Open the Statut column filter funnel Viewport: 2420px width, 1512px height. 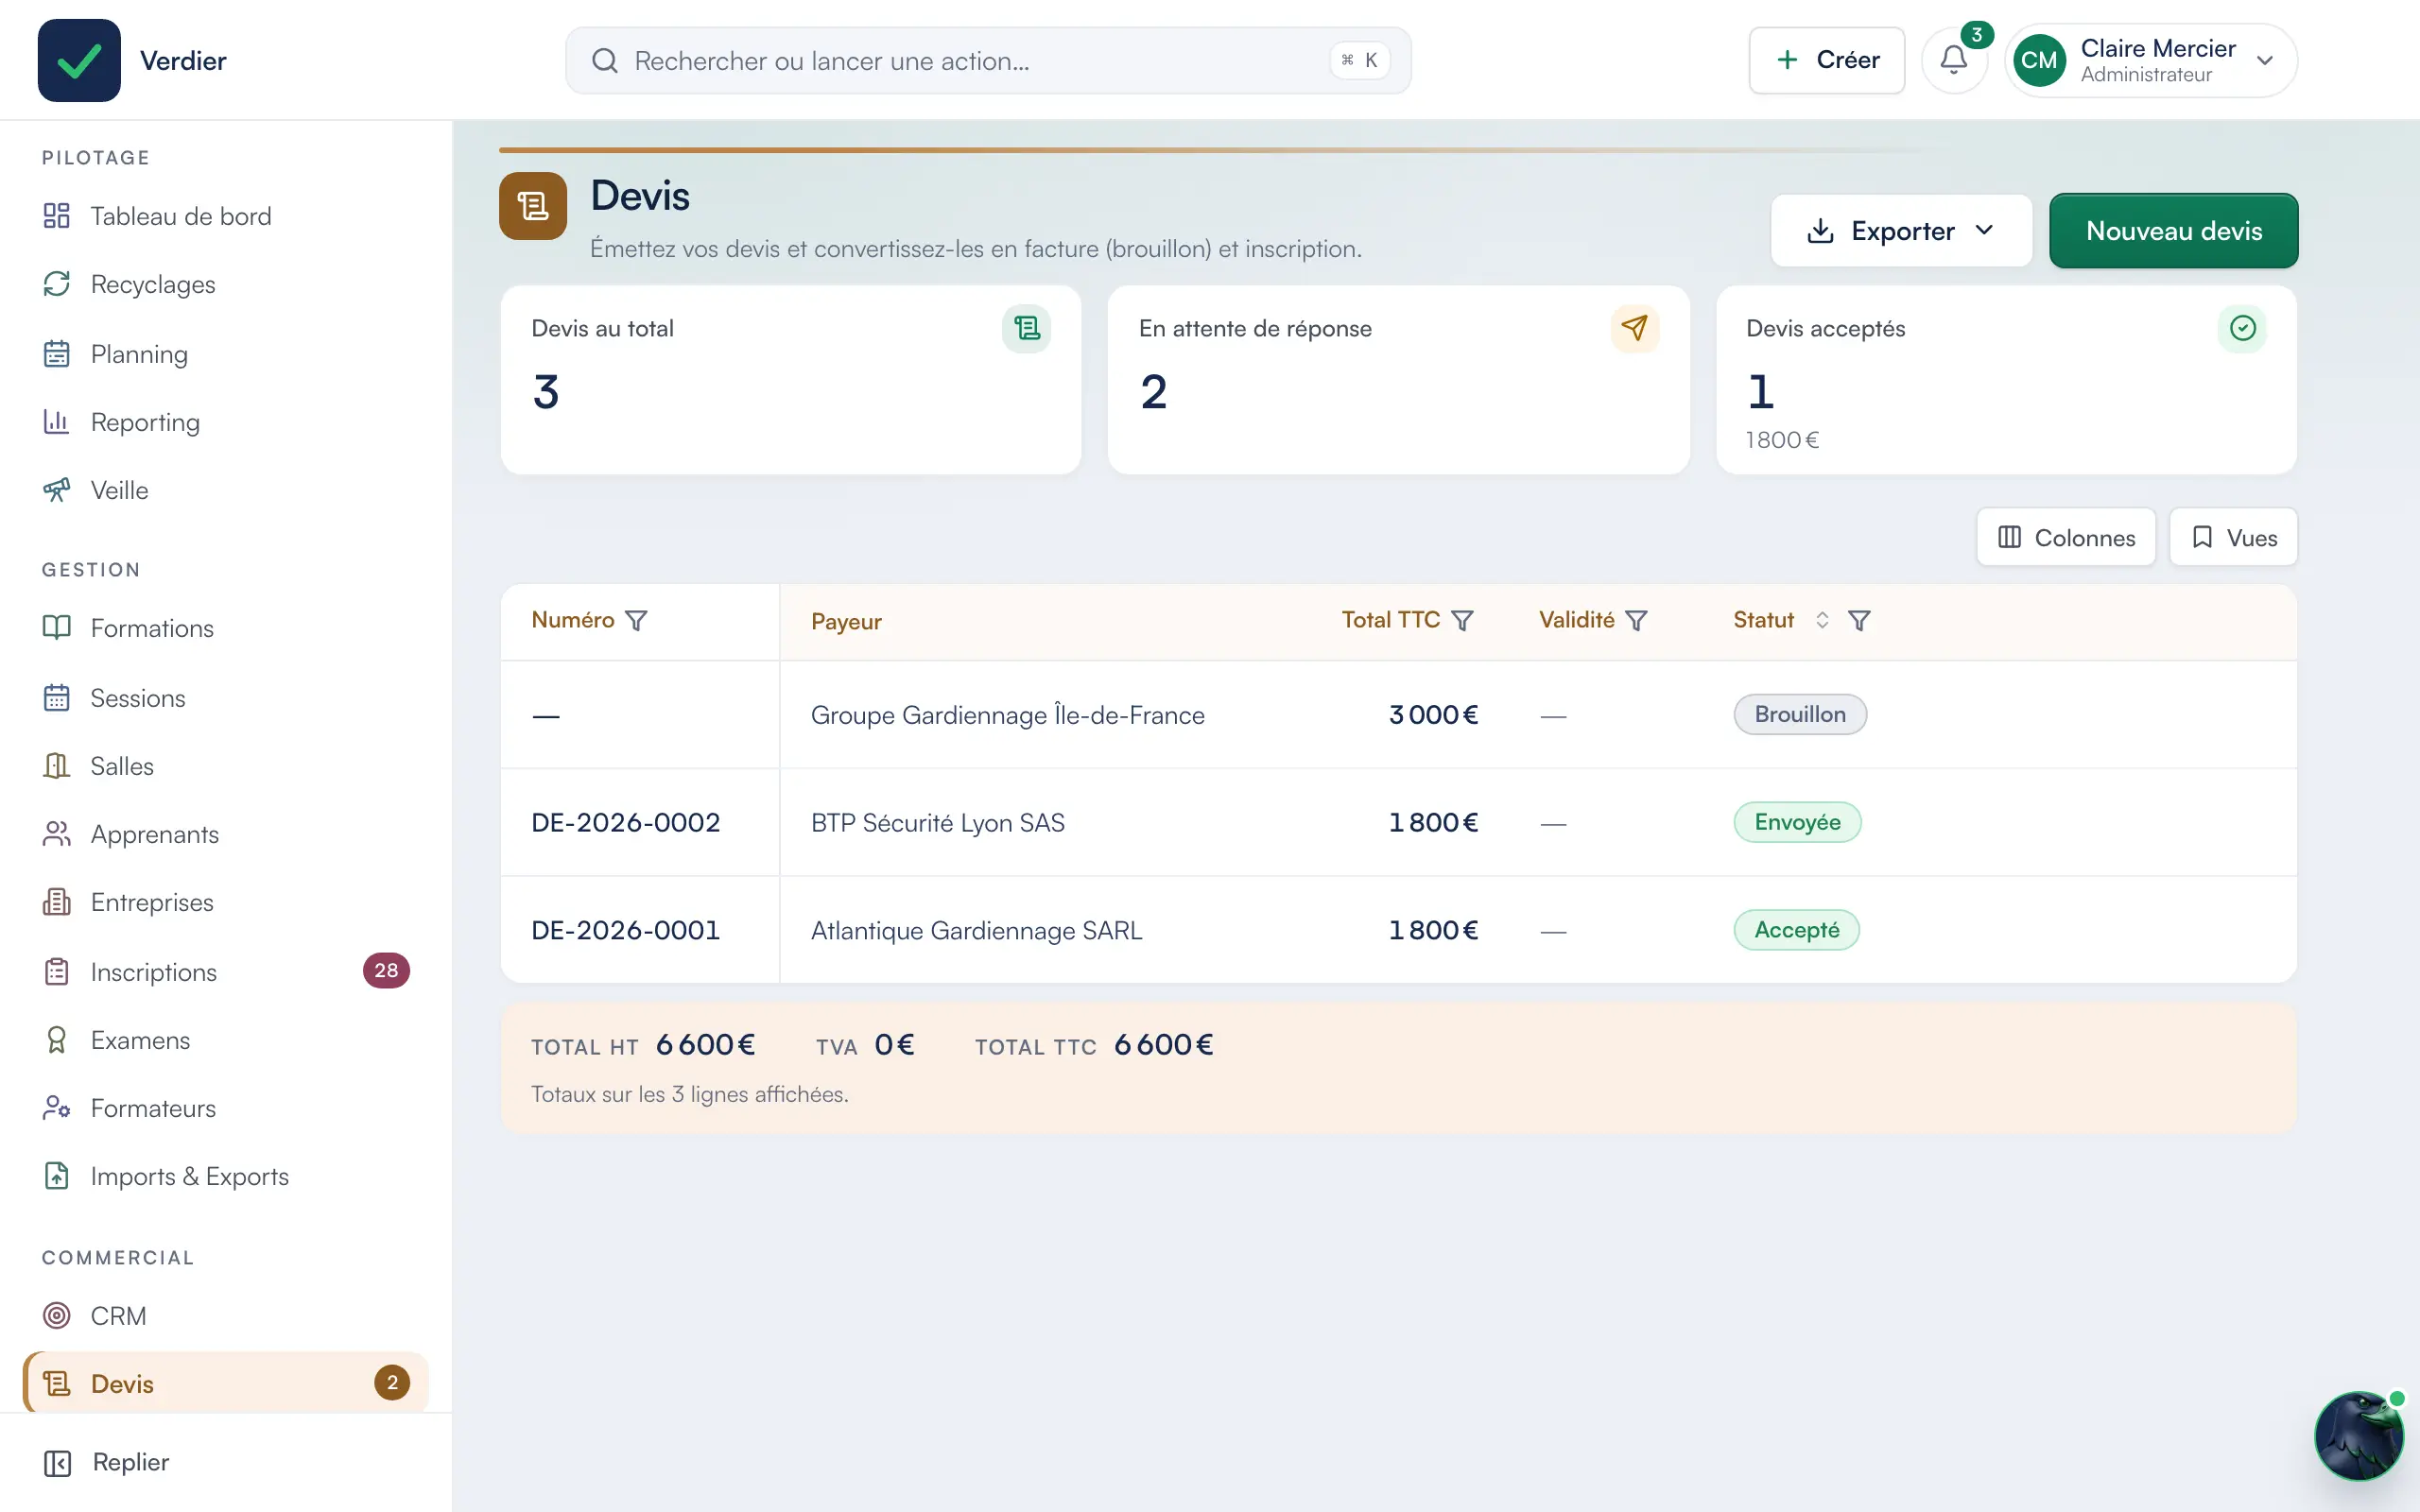pos(1859,621)
